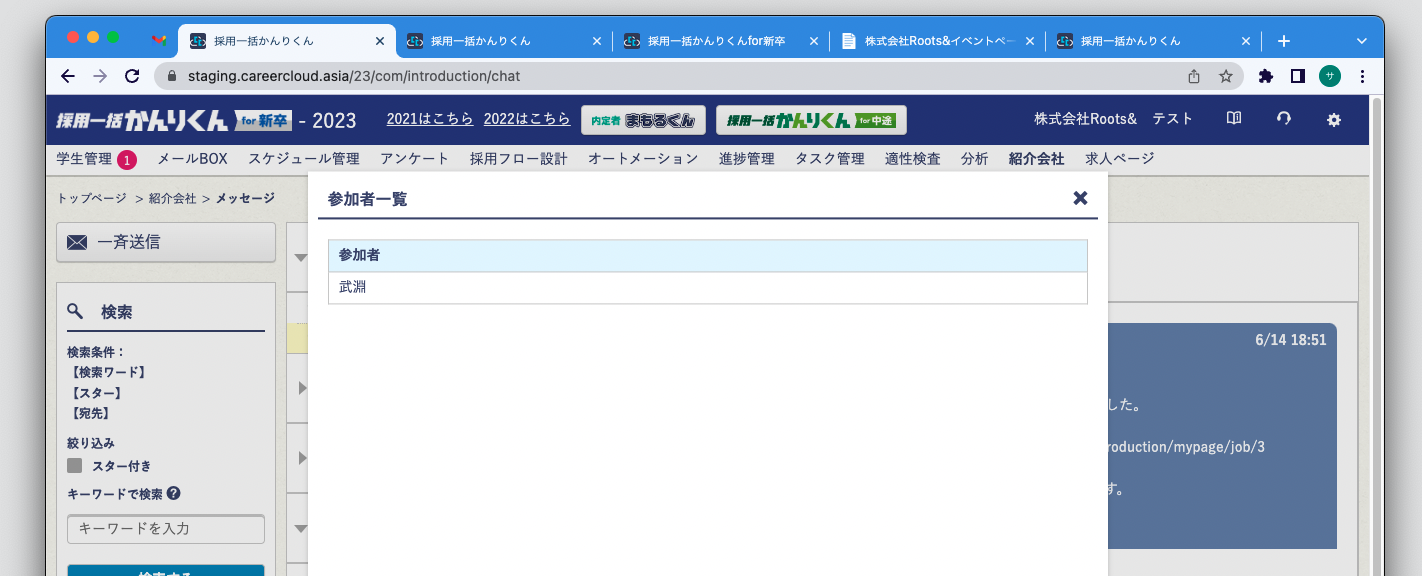Open the settings gear icon
Image resolution: width=1422 pixels, height=576 pixels.
tap(1333, 119)
